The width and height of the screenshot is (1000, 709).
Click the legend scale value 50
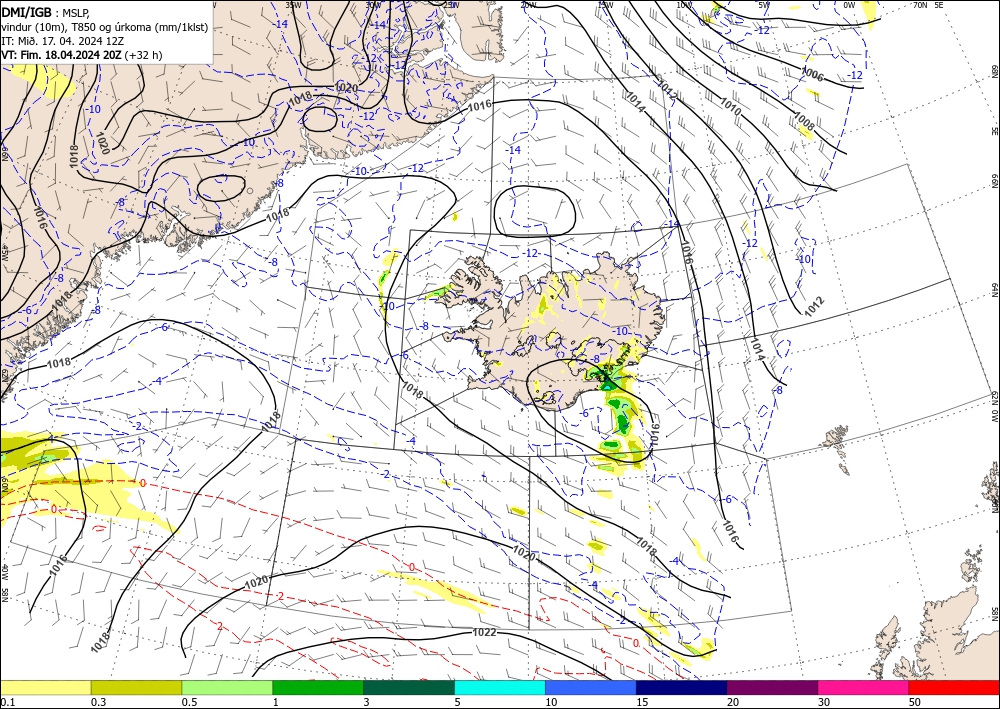click(x=915, y=702)
